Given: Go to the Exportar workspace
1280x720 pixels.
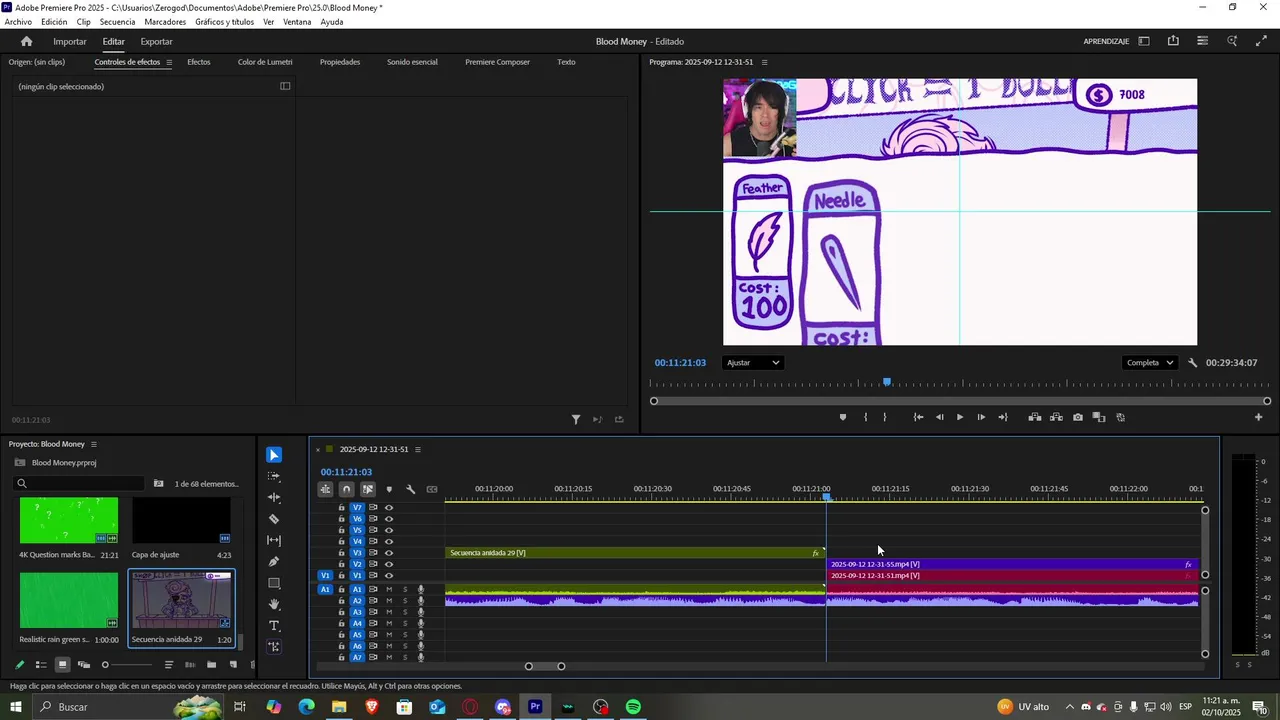Looking at the screenshot, I should pos(156,42).
